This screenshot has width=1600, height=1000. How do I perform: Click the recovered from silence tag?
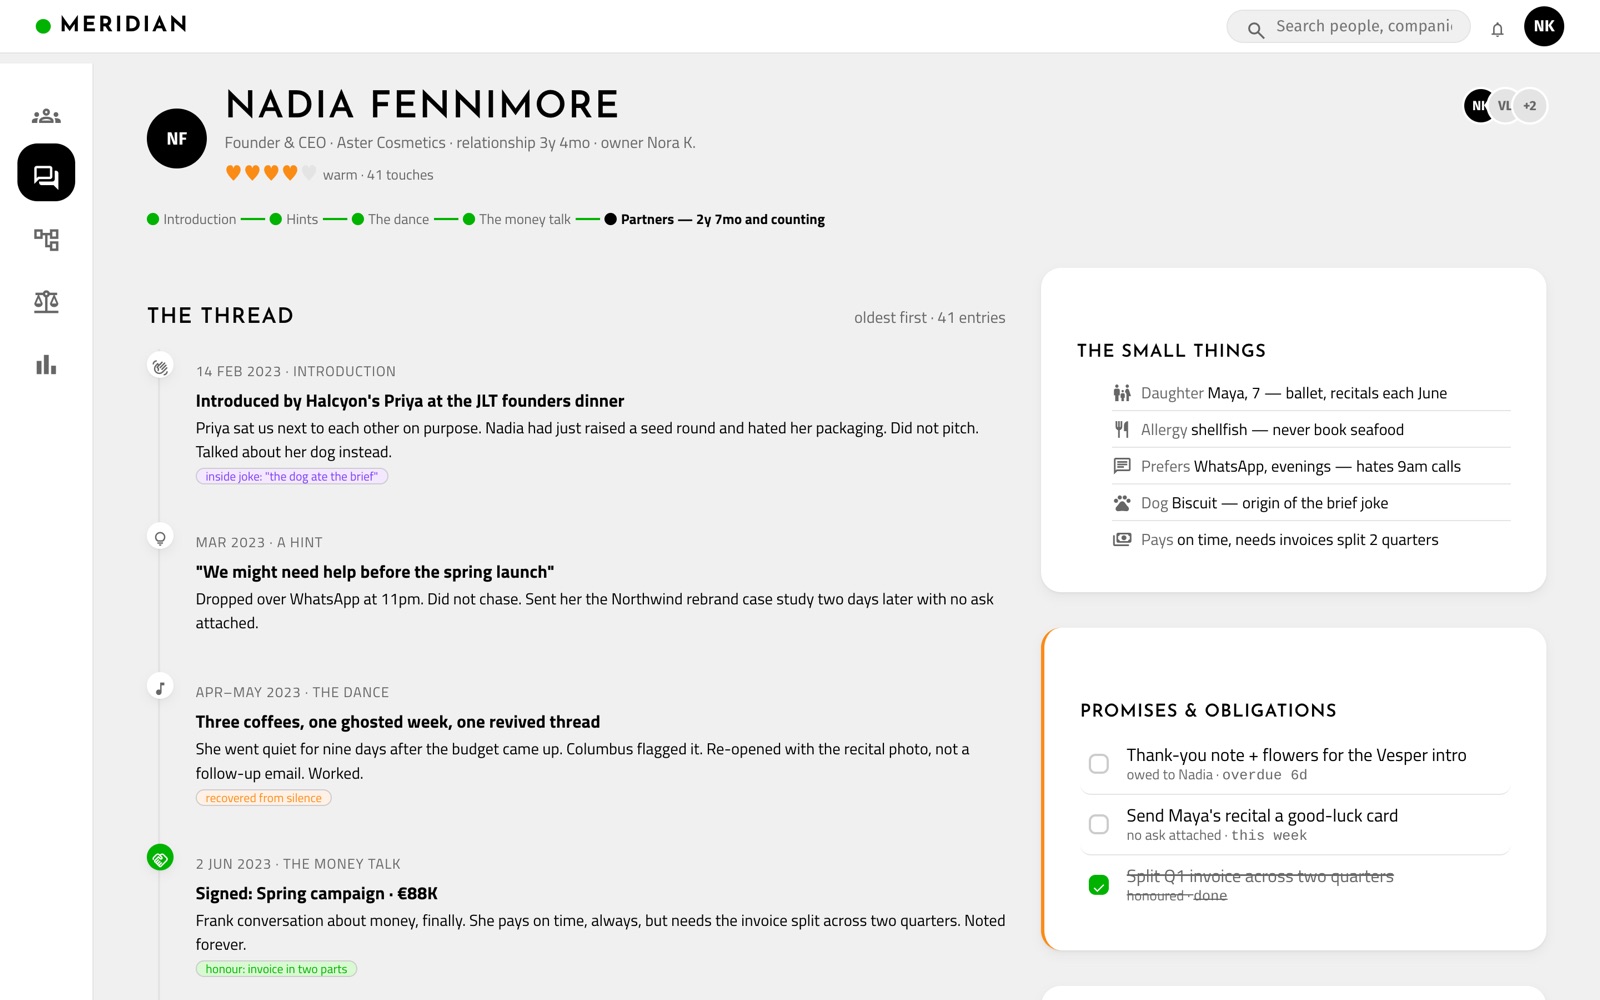tap(264, 798)
